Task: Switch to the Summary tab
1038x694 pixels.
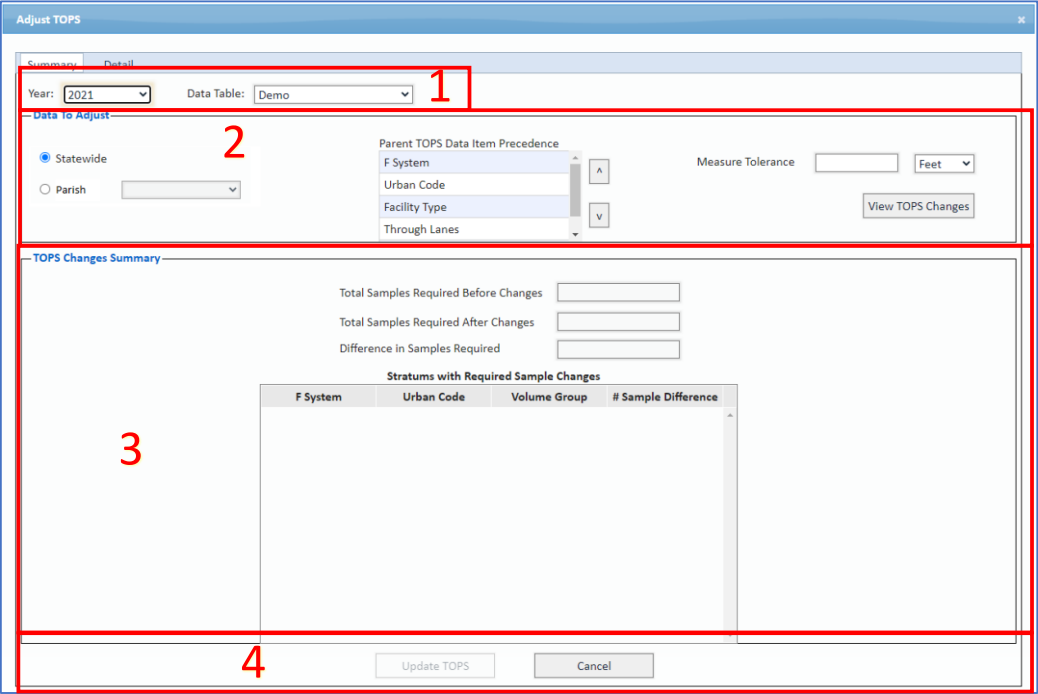Action: point(52,64)
